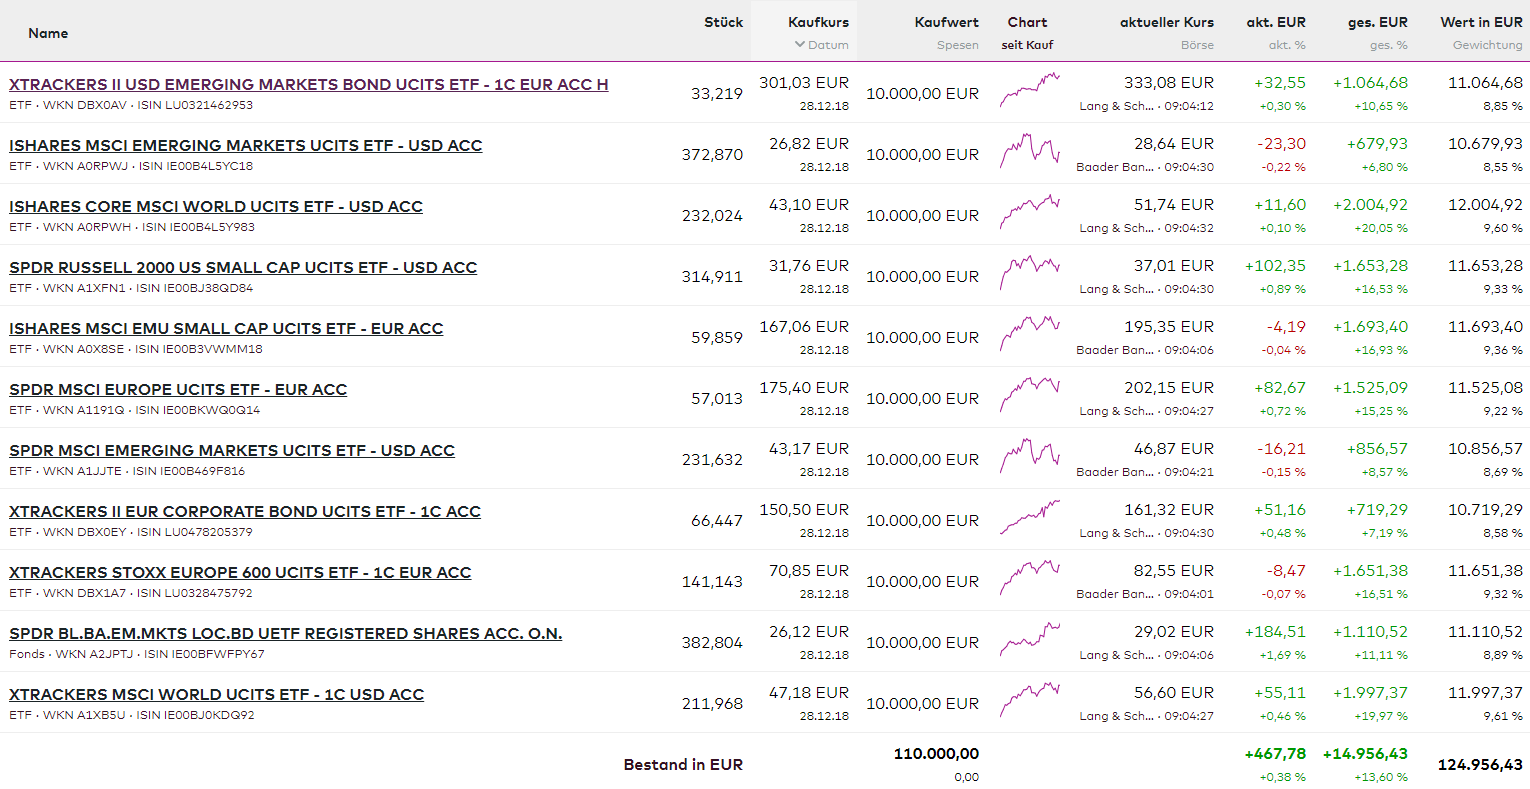Open Xtrackers II USD Emerging Markets Bond link
The height and width of the screenshot is (789, 1530).
[308, 85]
